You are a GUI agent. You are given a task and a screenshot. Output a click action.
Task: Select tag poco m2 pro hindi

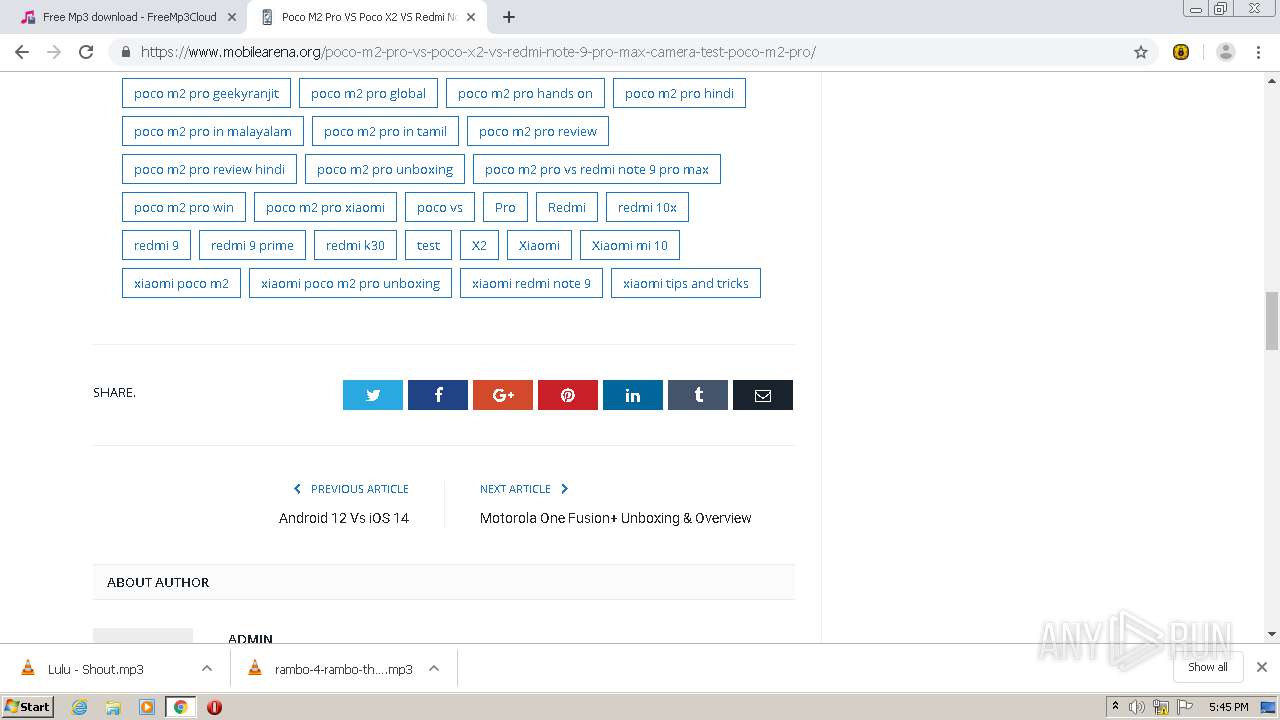pyautogui.click(x=679, y=93)
